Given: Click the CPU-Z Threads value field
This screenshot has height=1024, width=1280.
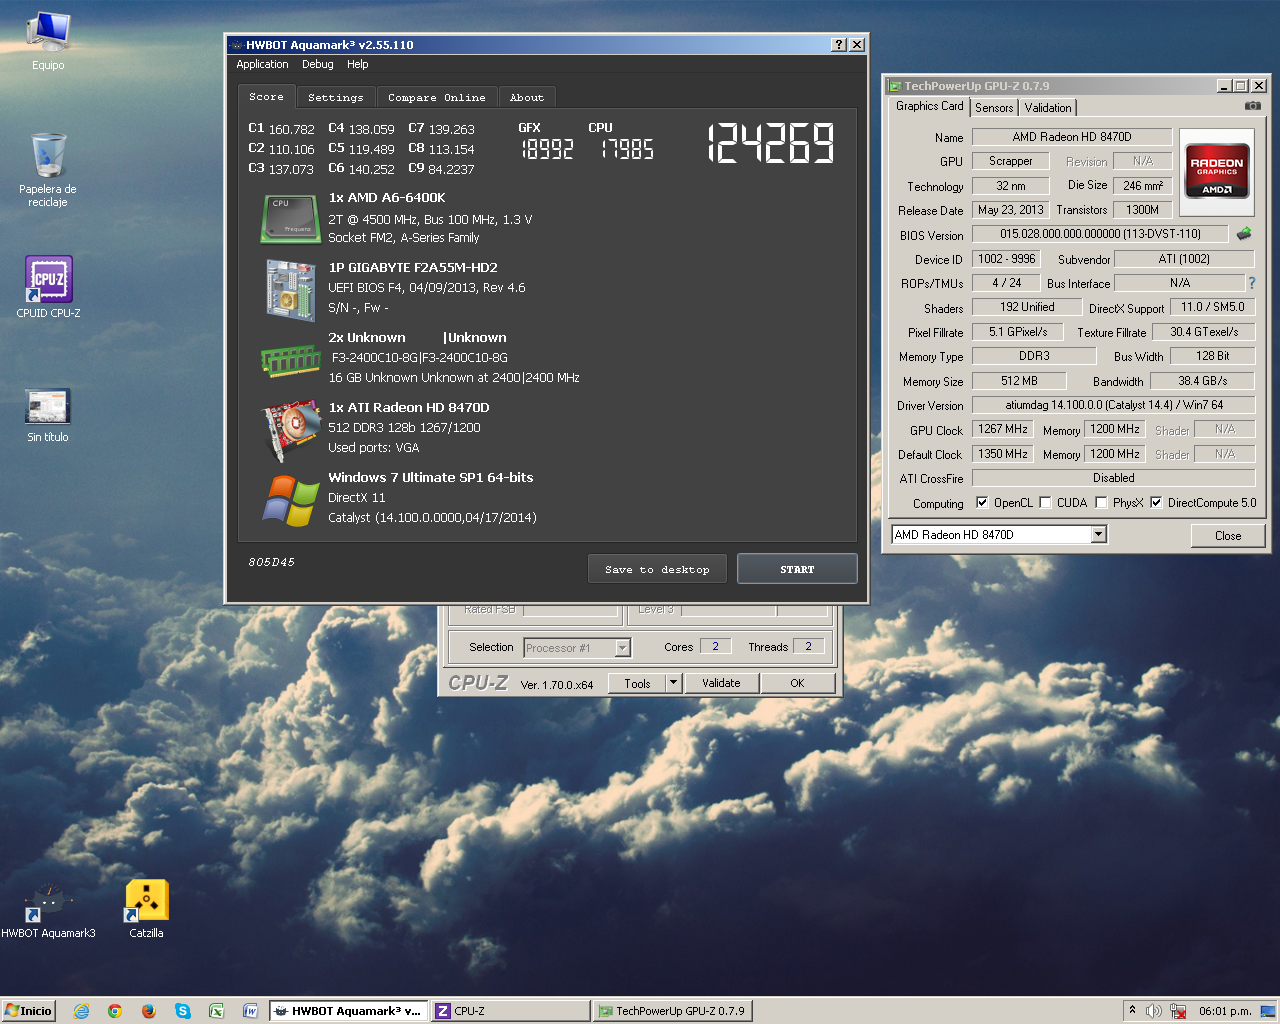Looking at the screenshot, I should point(808,646).
